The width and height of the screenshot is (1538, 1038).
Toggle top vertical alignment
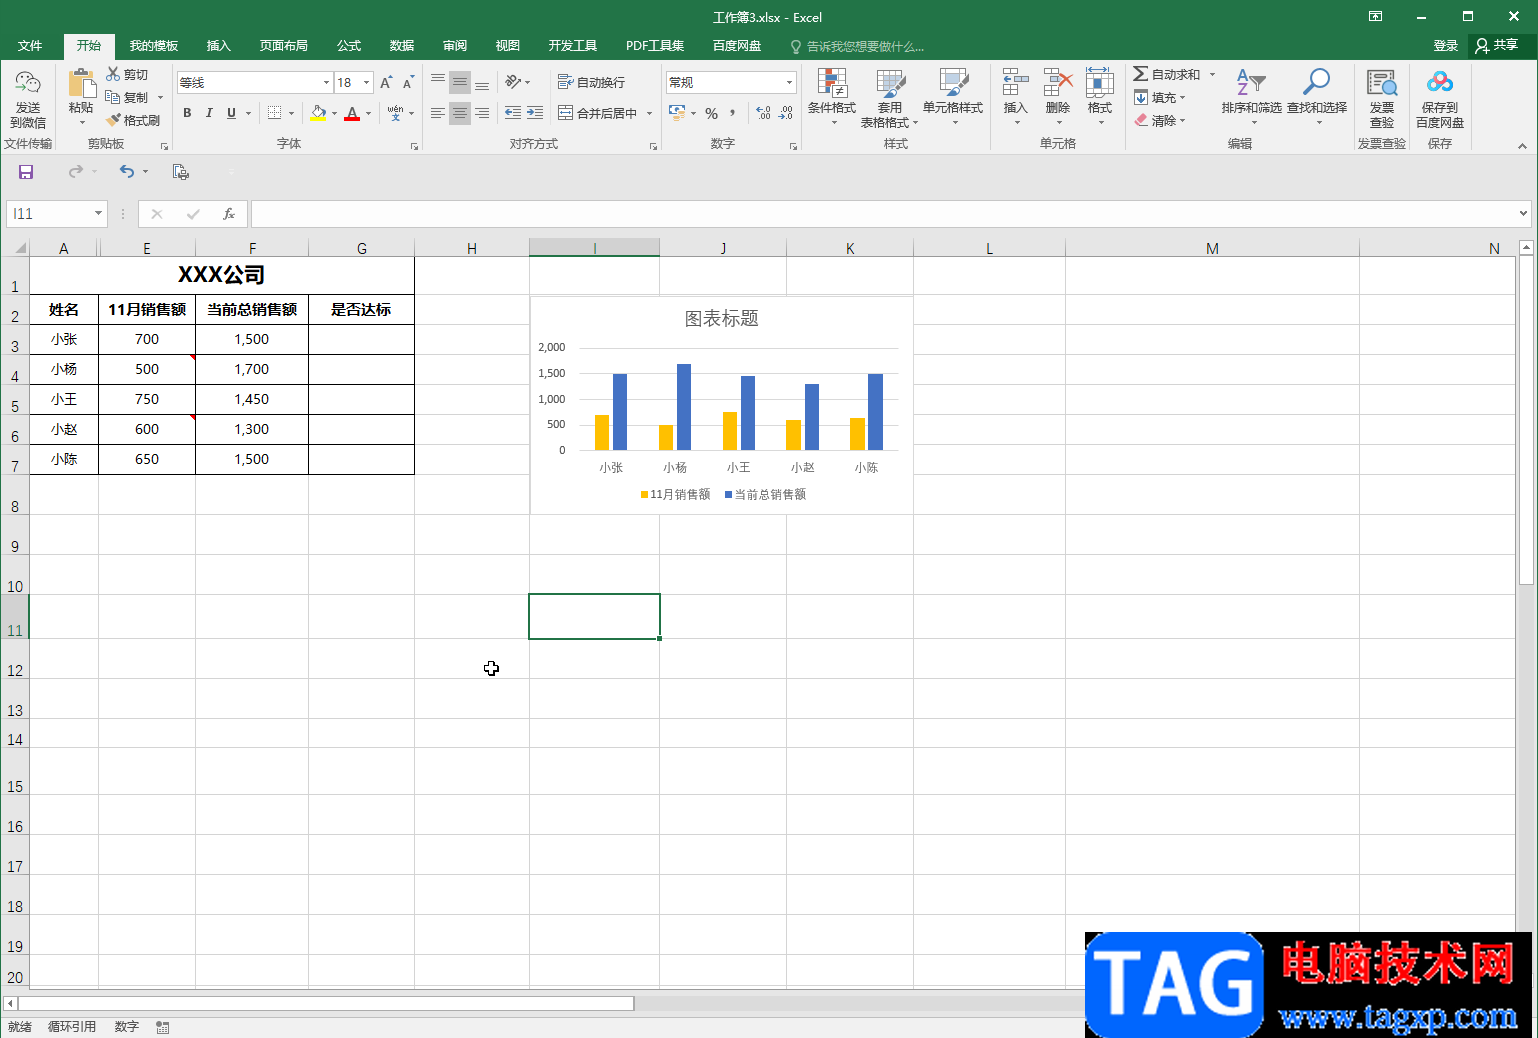tap(438, 82)
